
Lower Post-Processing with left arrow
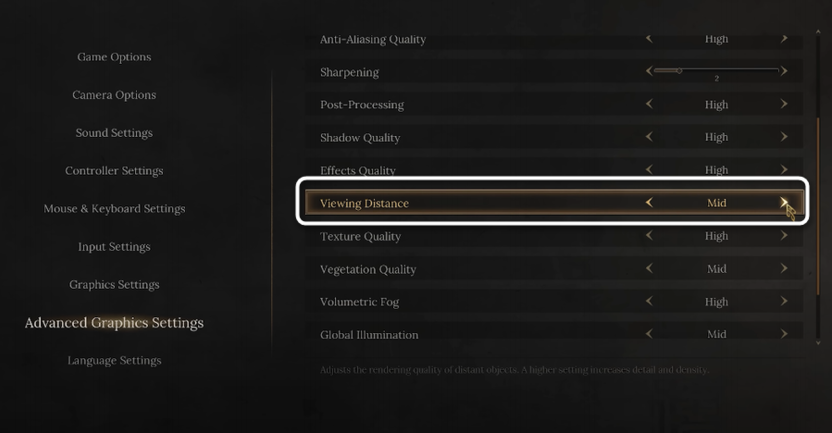(649, 104)
